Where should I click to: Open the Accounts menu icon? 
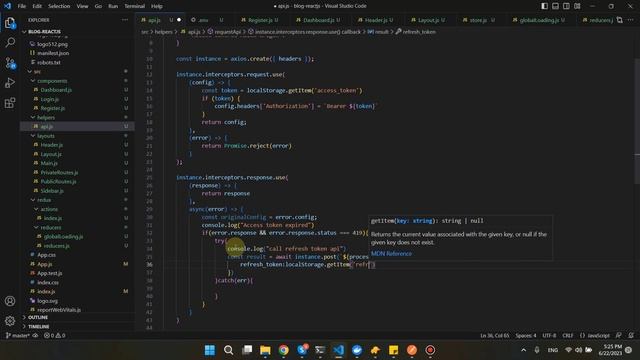[10, 301]
